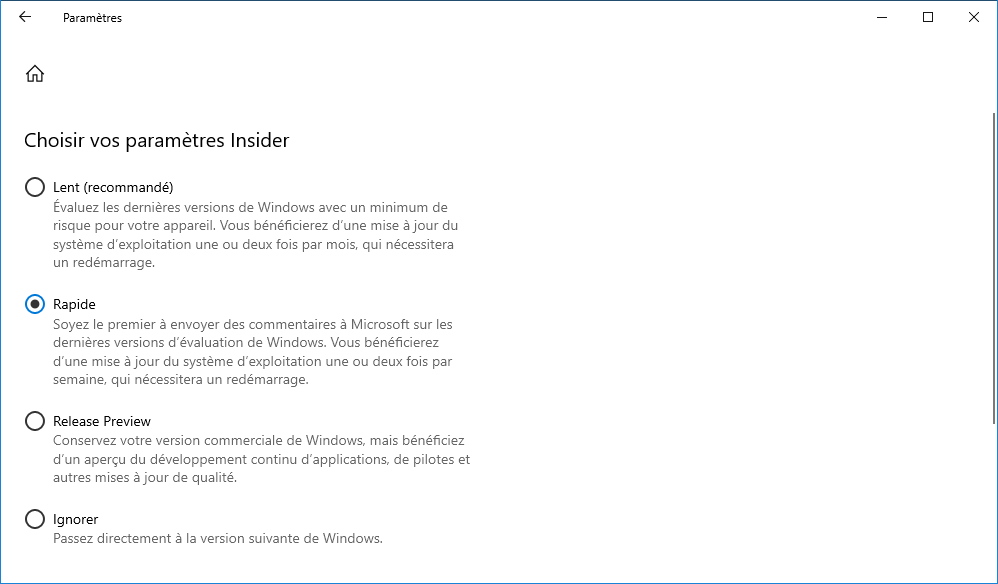Click the description starting 'Conservez votre version commerciale'

(262, 459)
